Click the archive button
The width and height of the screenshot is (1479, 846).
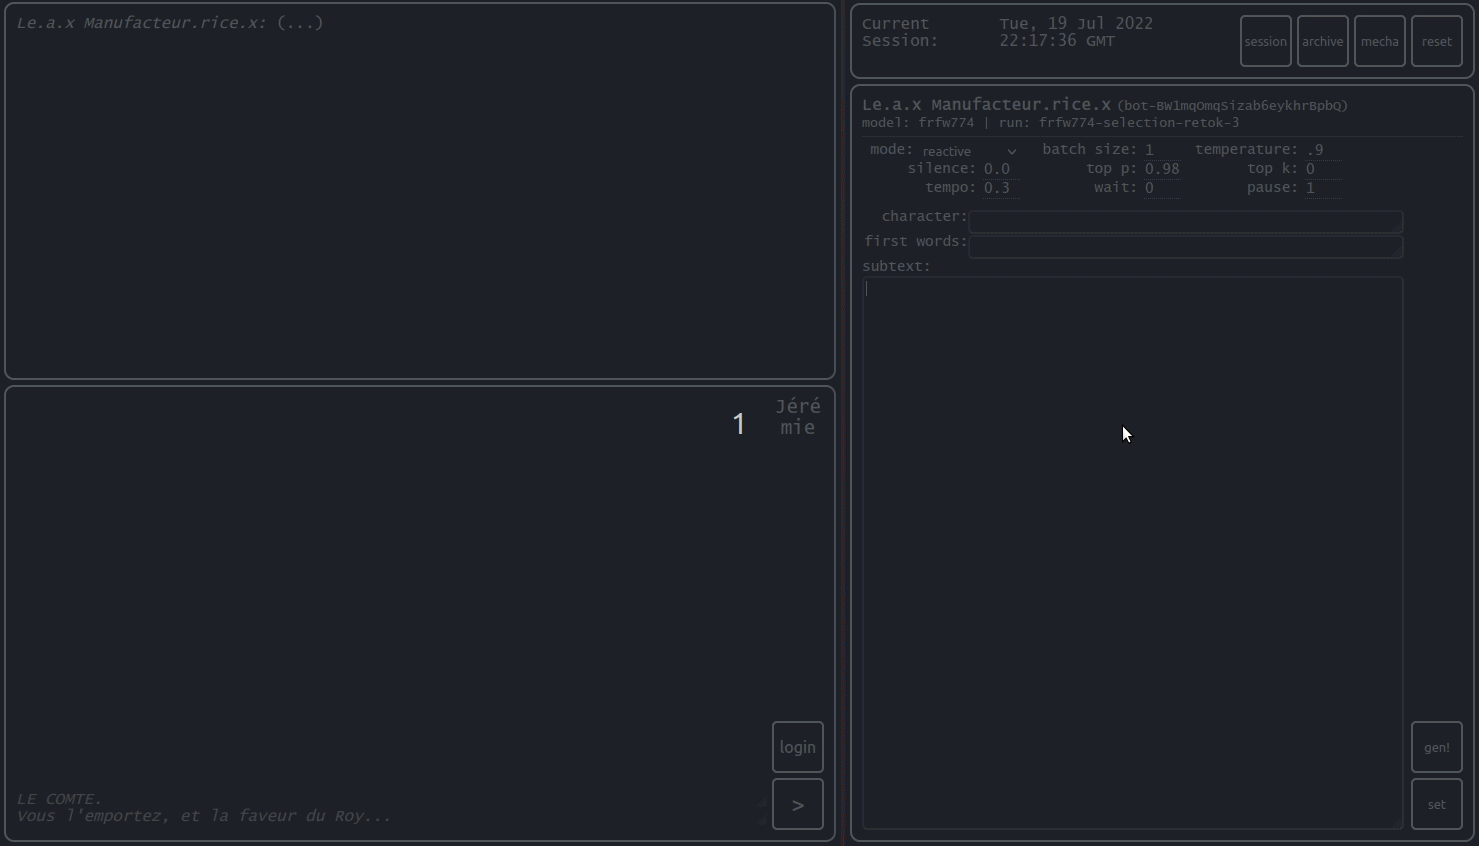pyautogui.click(x=1322, y=41)
